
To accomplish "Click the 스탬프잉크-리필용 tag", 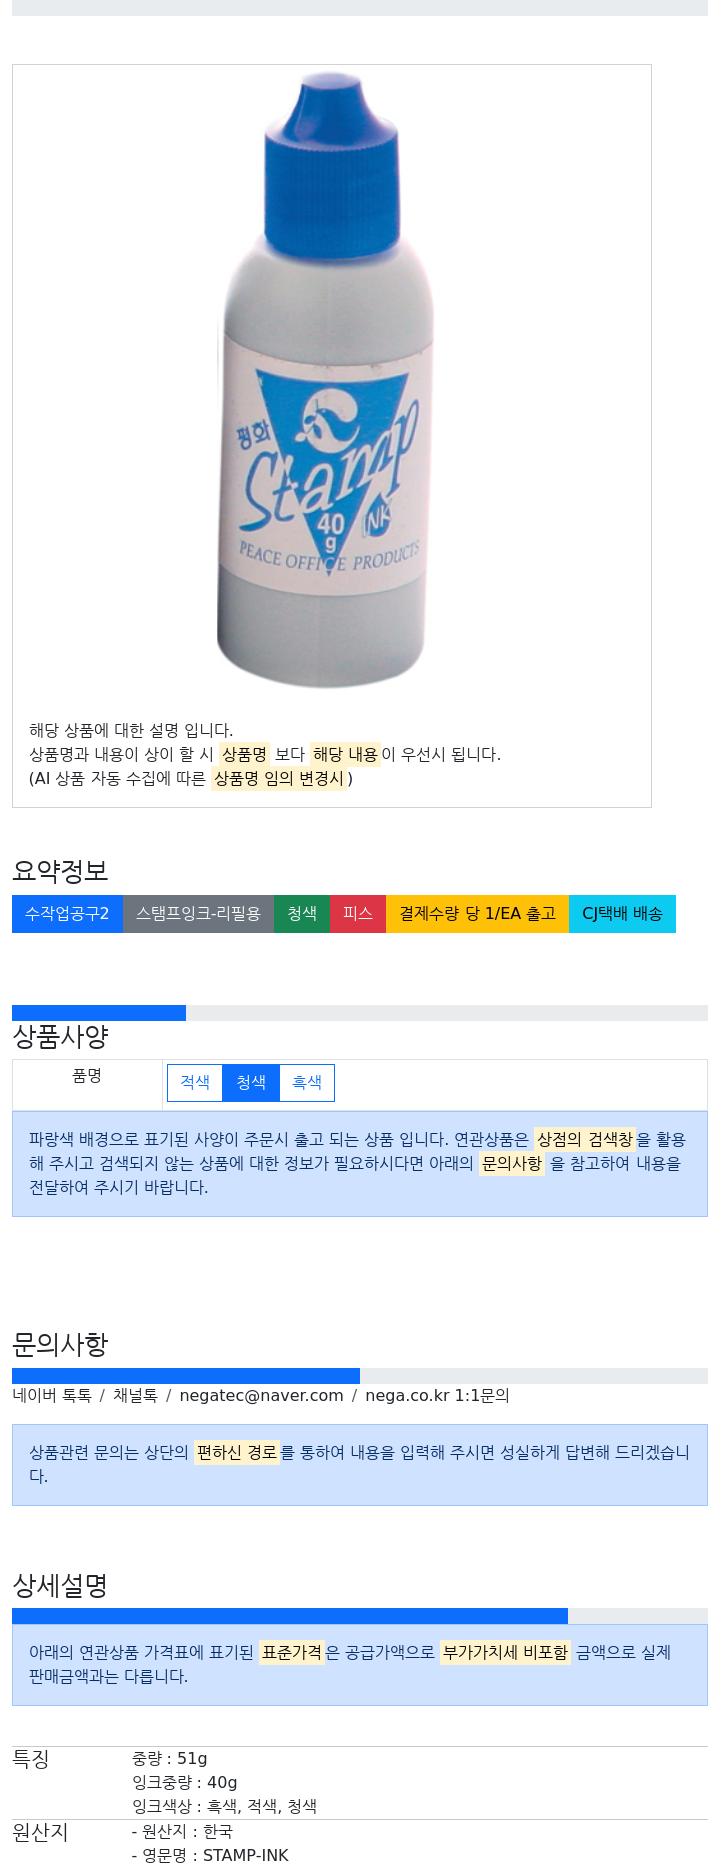I will tap(198, 914).
